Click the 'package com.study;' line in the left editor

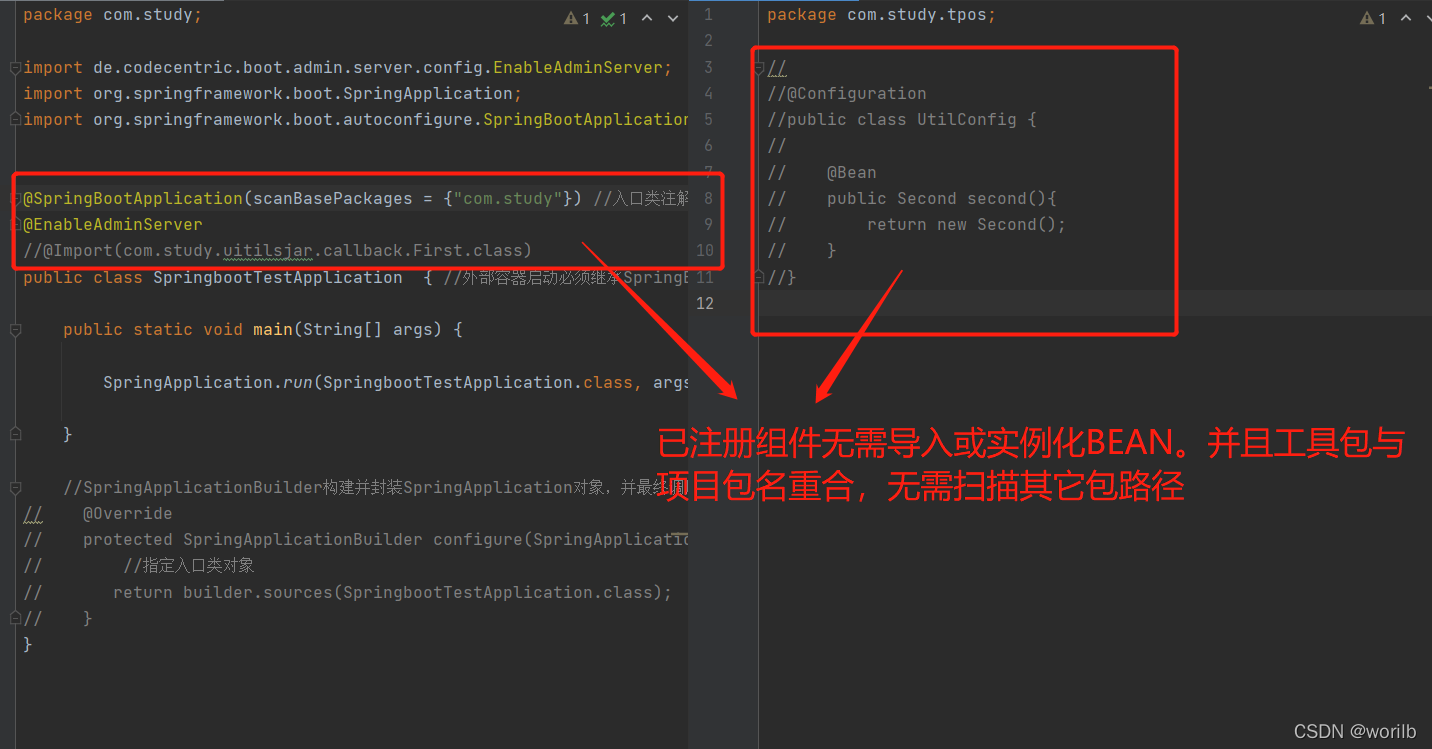click(113, 15)
